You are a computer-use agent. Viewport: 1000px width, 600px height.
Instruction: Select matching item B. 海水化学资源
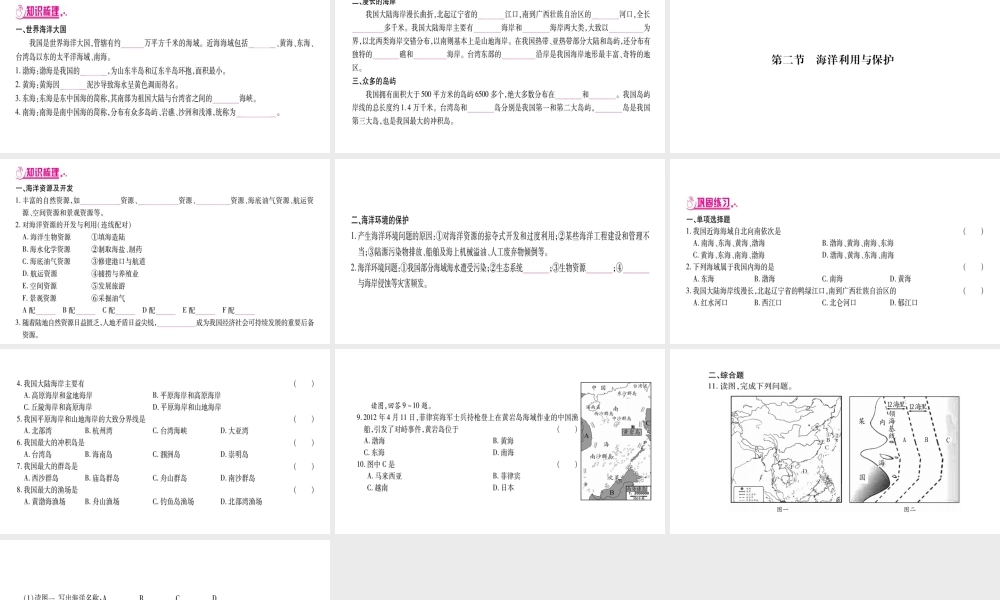(47, 249)
